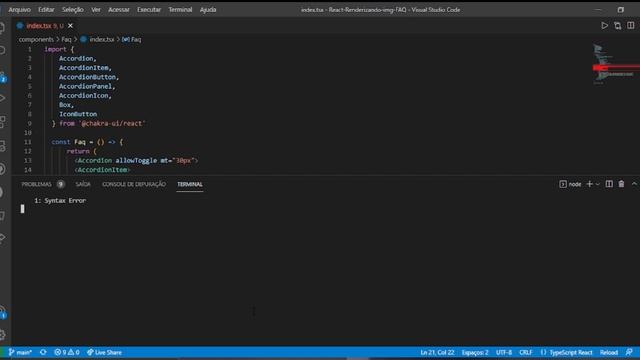Open changes compare icon in editor toolbar
640x360 pixels.
(618, 26)
